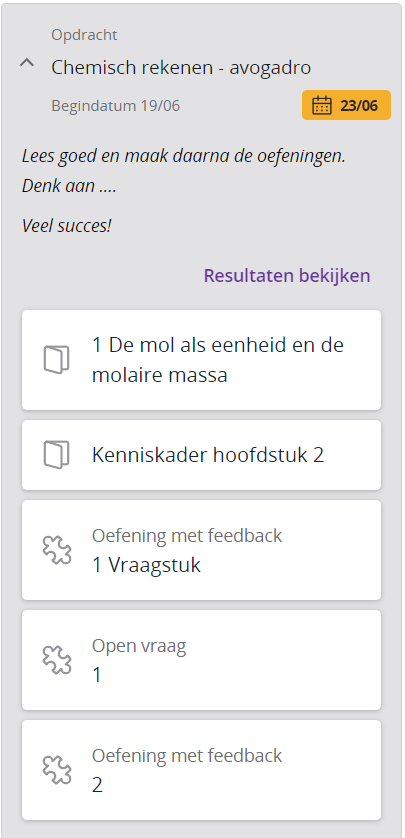Open 'Oefening met feedback 2' card
Screen dimensions: 405x838
pos(201,770)
